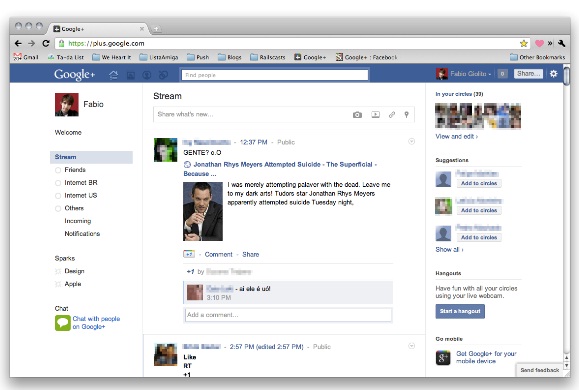
Task: Click View and edit circles link
Action: click(x=456, y=137)
